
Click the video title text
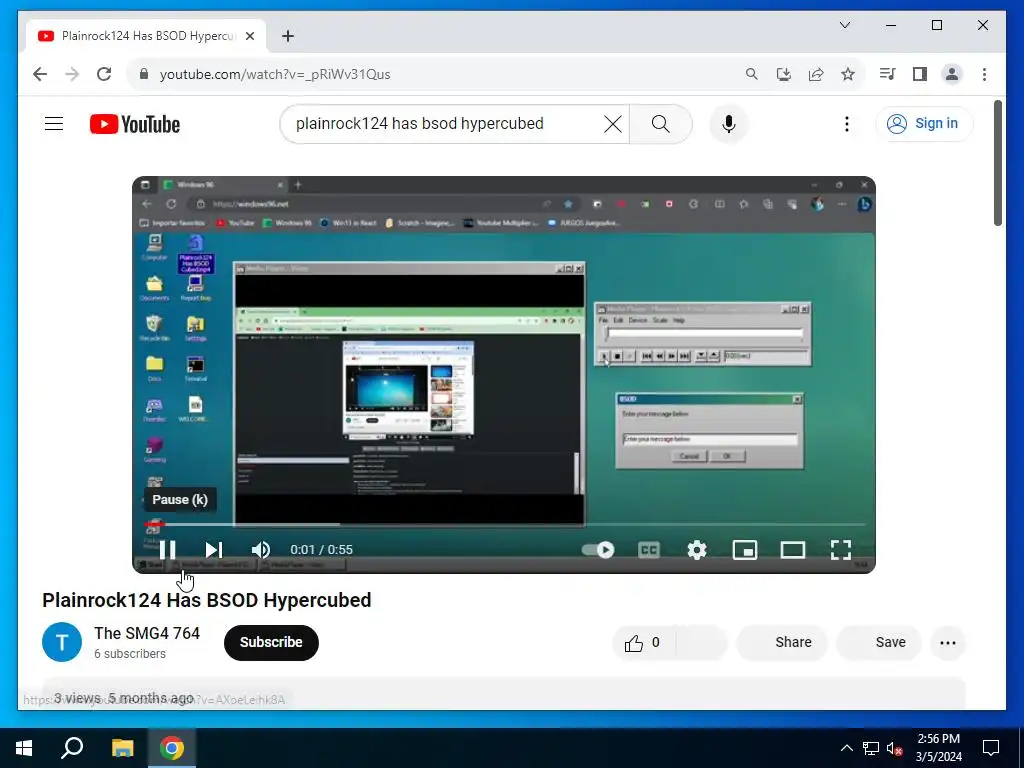pos(206,600)
